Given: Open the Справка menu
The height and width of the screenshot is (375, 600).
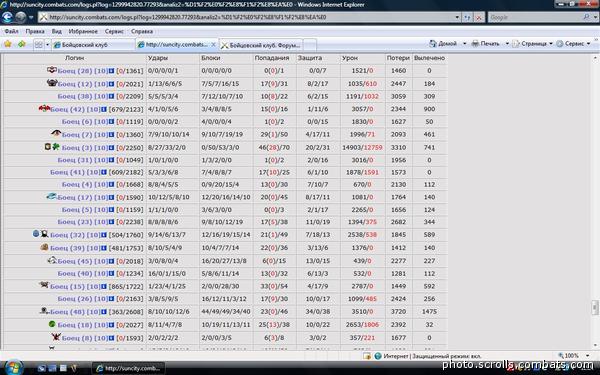Looking at the screenshot, I should (x=142, y=31).
